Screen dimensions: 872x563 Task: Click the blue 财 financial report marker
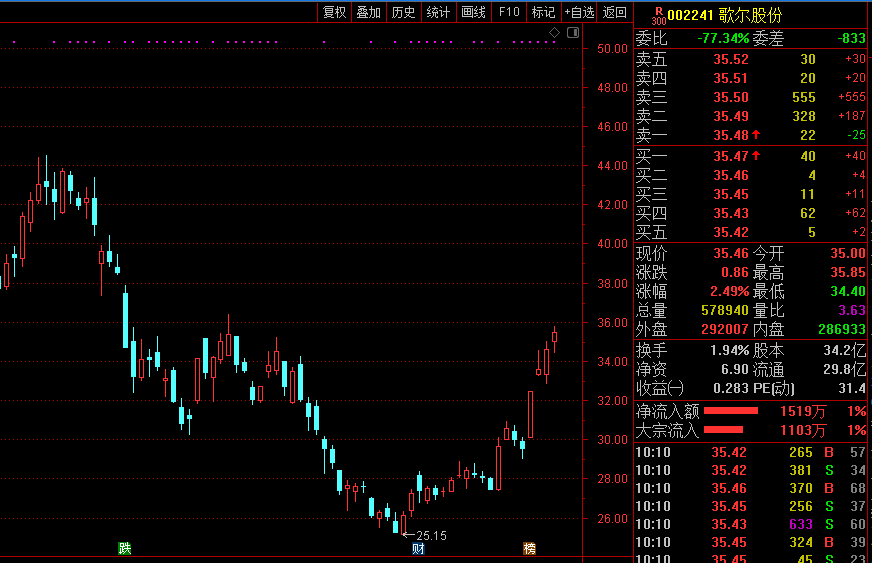coord(418,548)
